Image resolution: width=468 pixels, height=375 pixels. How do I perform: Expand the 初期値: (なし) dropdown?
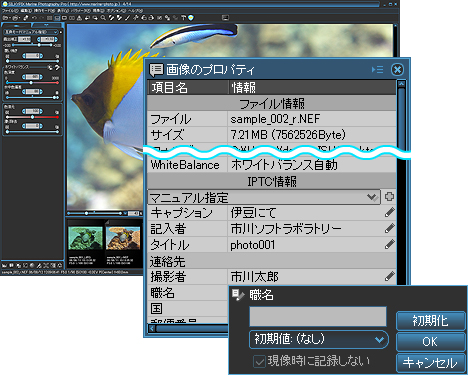click(x=319, y=339)
